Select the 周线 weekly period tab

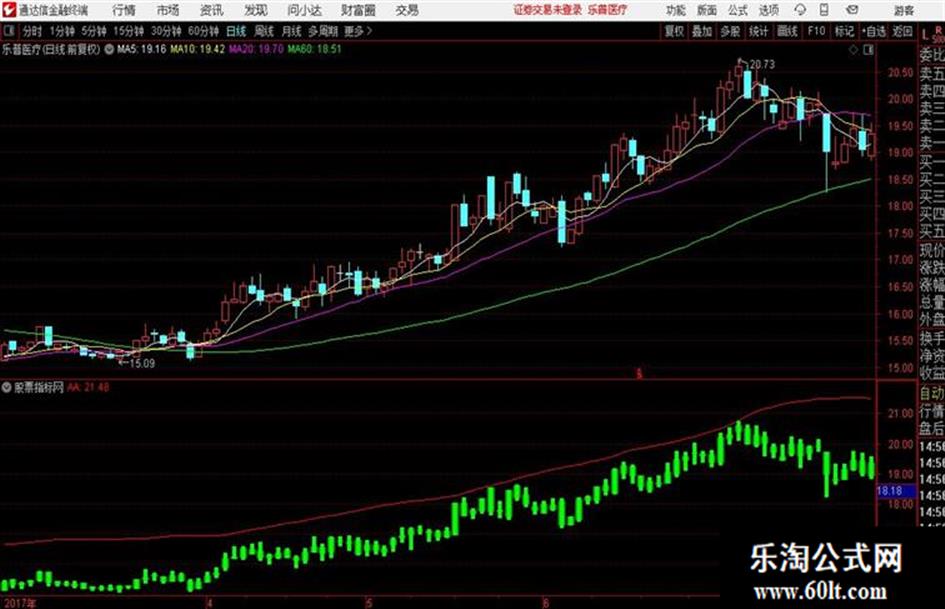coord(264,31)
